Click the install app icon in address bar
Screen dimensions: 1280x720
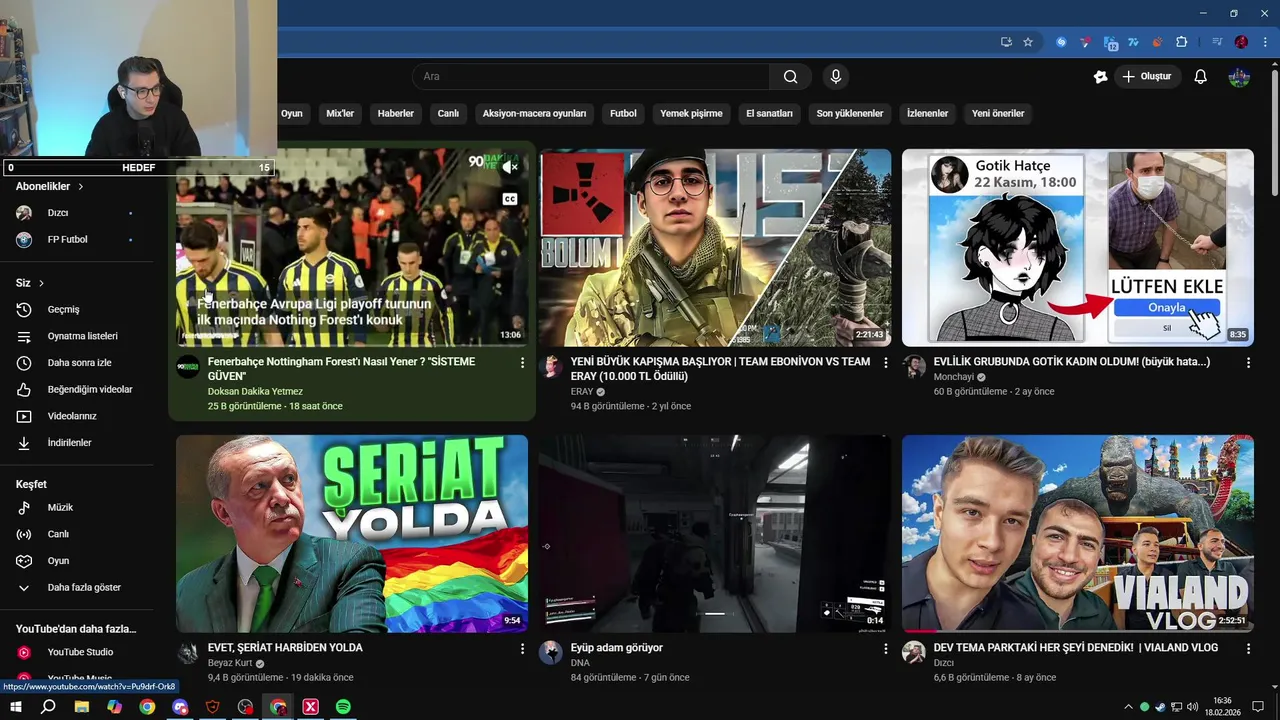(1006, 42)
